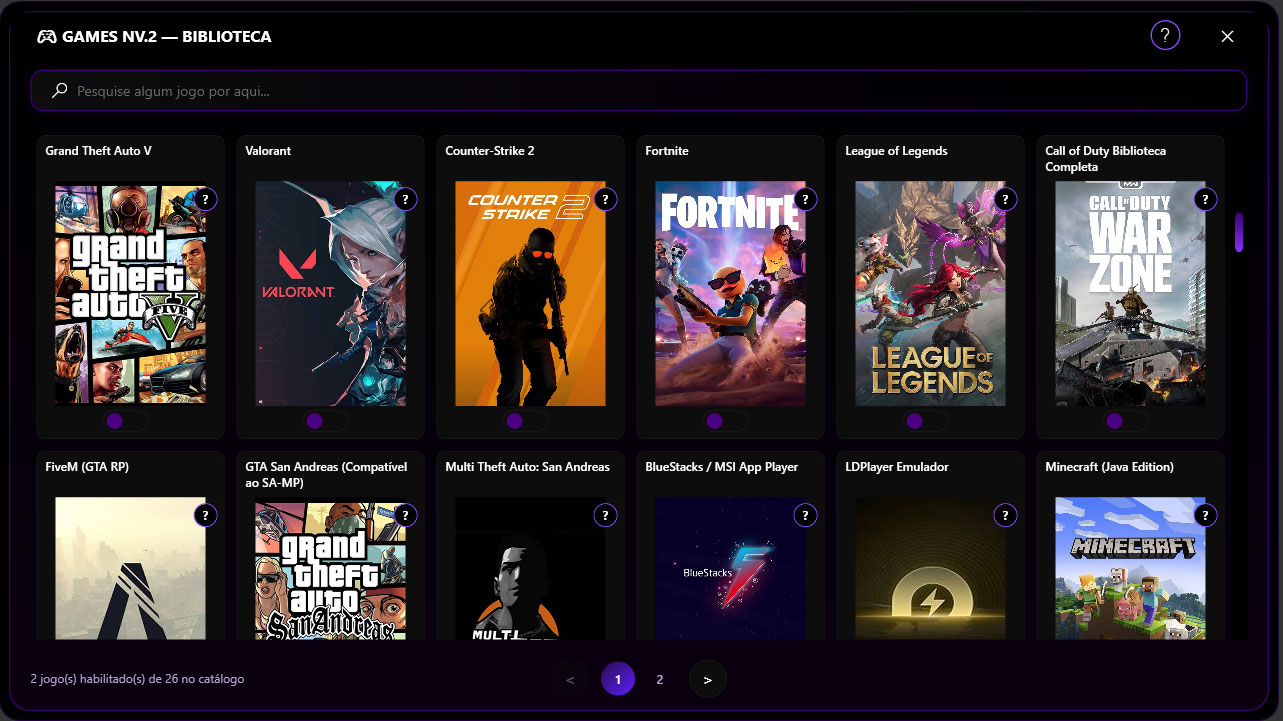The height and width of the screenshot is (721, 1283).
Task: Click the magnifier icon in the search bar
Action: [x=60, y=91]
